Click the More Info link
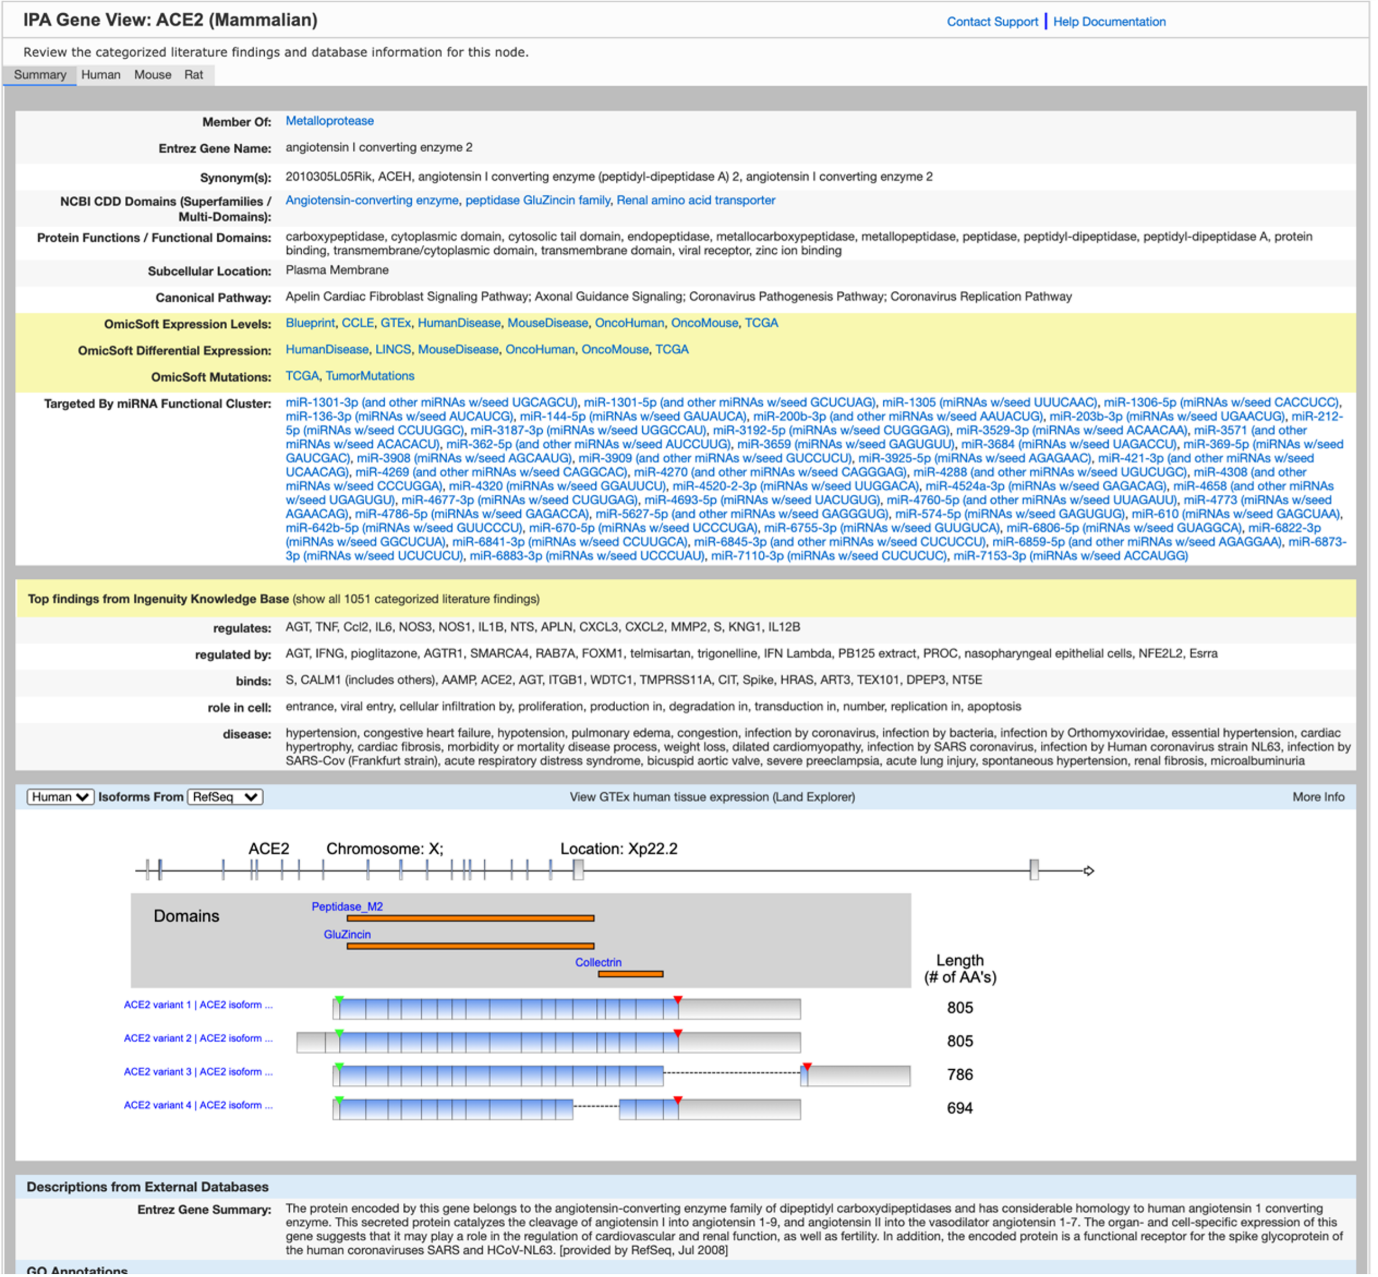Viewport: 1378px width, 1277px height. point(1318,797)
